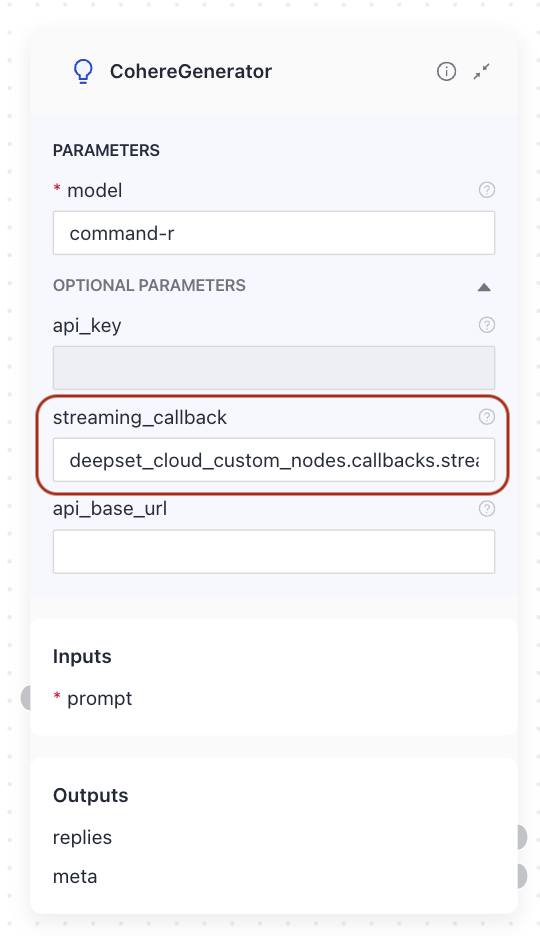Click the streaming_callback parameter label
The height and width of the screenshot is (936, 540).
[140, 417]
